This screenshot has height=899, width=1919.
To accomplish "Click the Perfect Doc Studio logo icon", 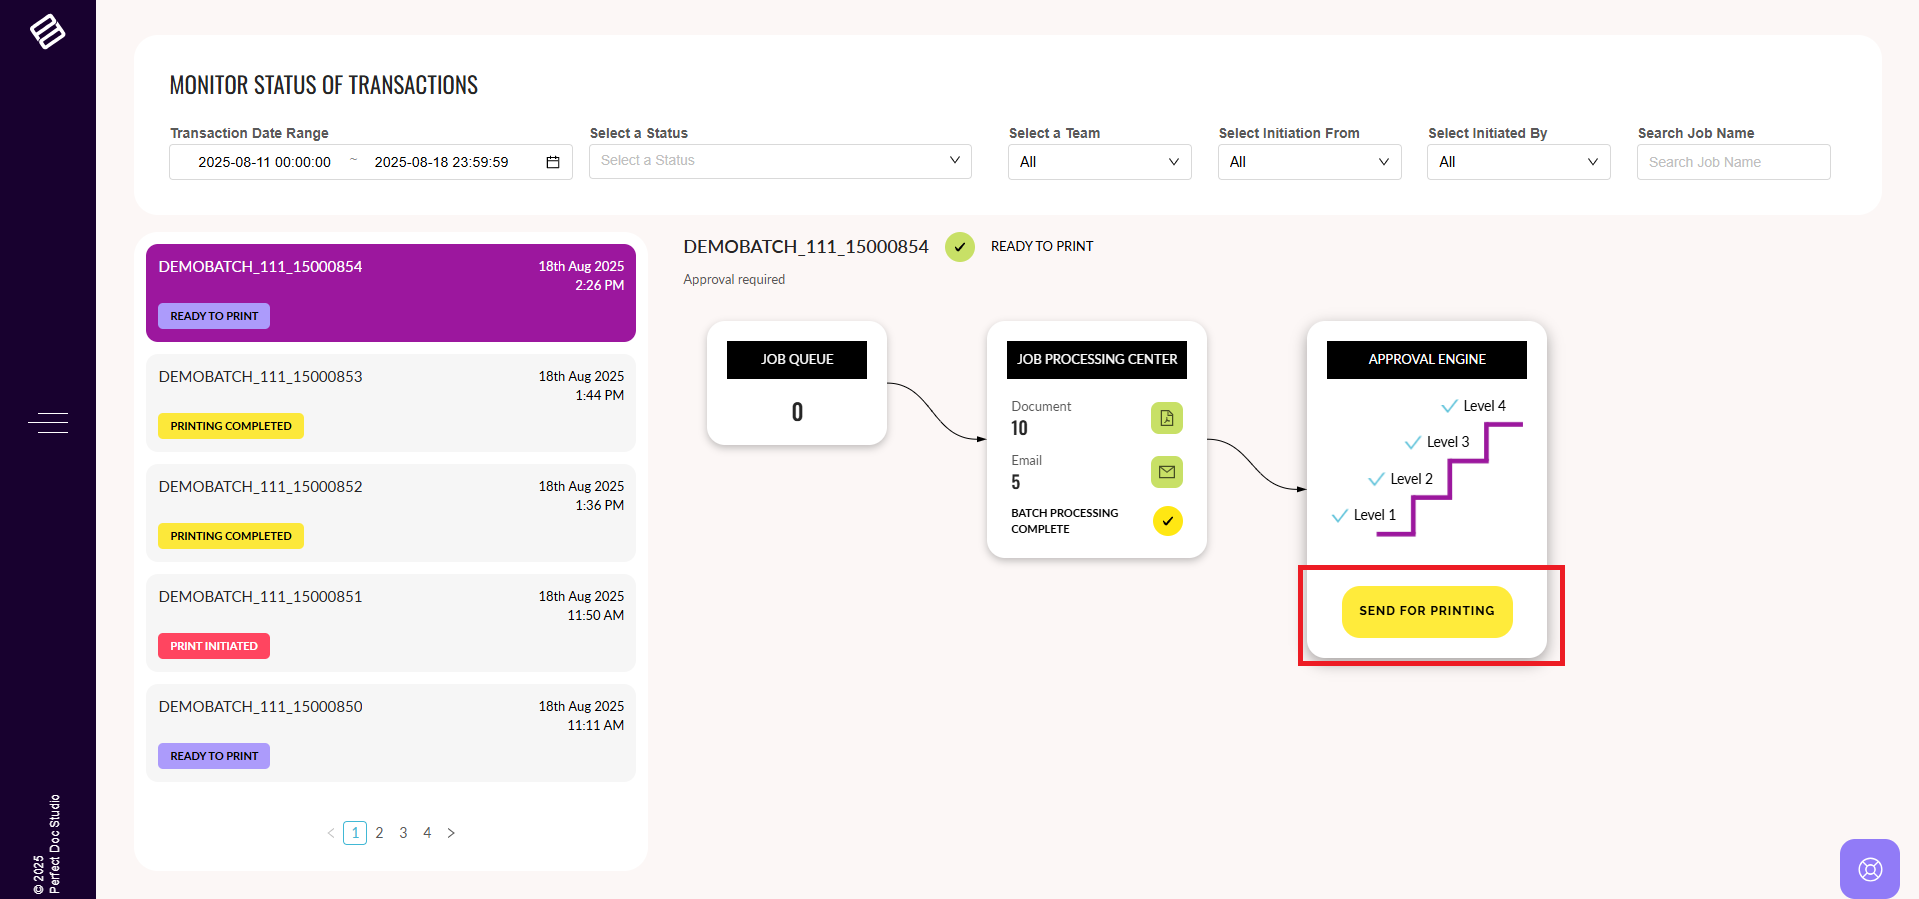I will (x=47, y=32).
